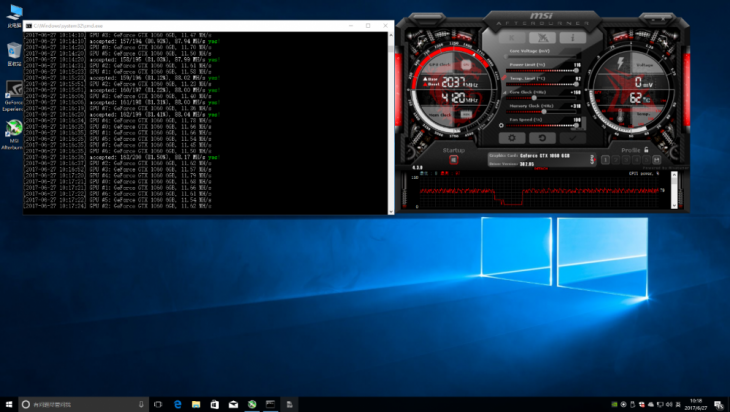Open File Explorer from the taskbar
This screenshot has height=412, width=730.
196,404
